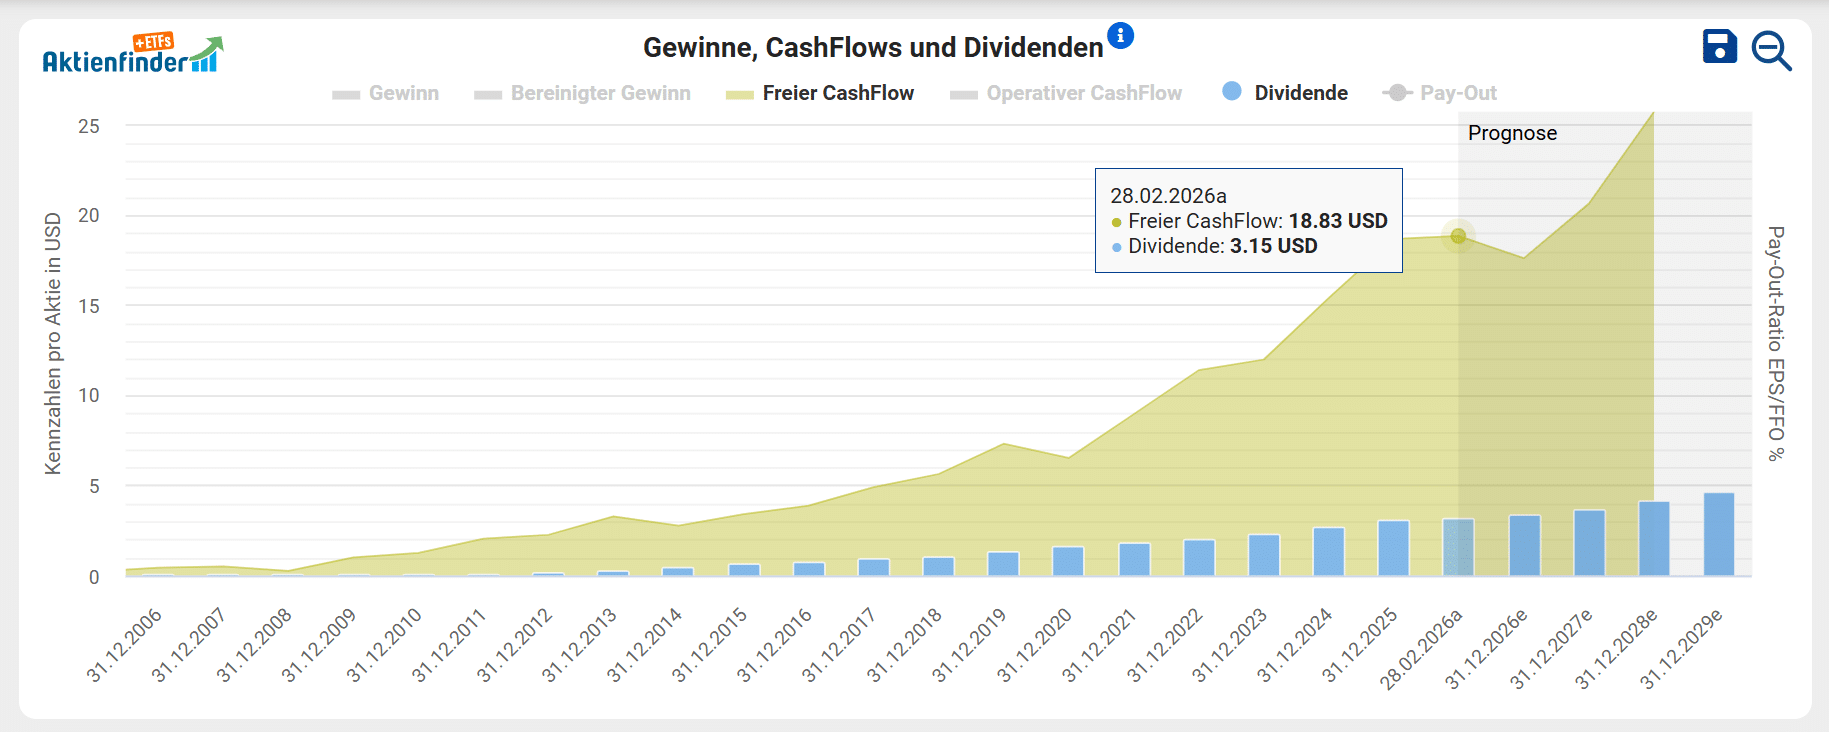Enable the Bereinigter Gewinn series
The height and width of the screenshot is (732, 1829).
[x=583, y=93]
